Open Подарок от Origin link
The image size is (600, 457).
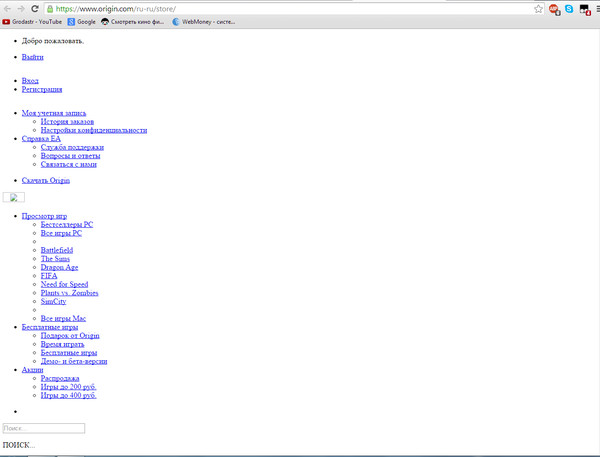[70, 336]
